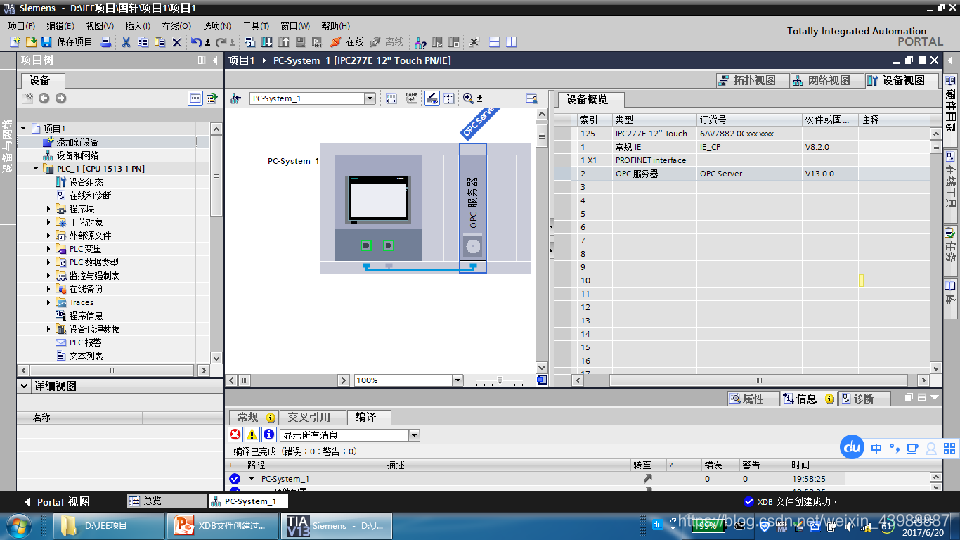The width and height of the screenshot is (960, 540).
Task: Click the redo arrow icon
Action: (x=221, y=42)
